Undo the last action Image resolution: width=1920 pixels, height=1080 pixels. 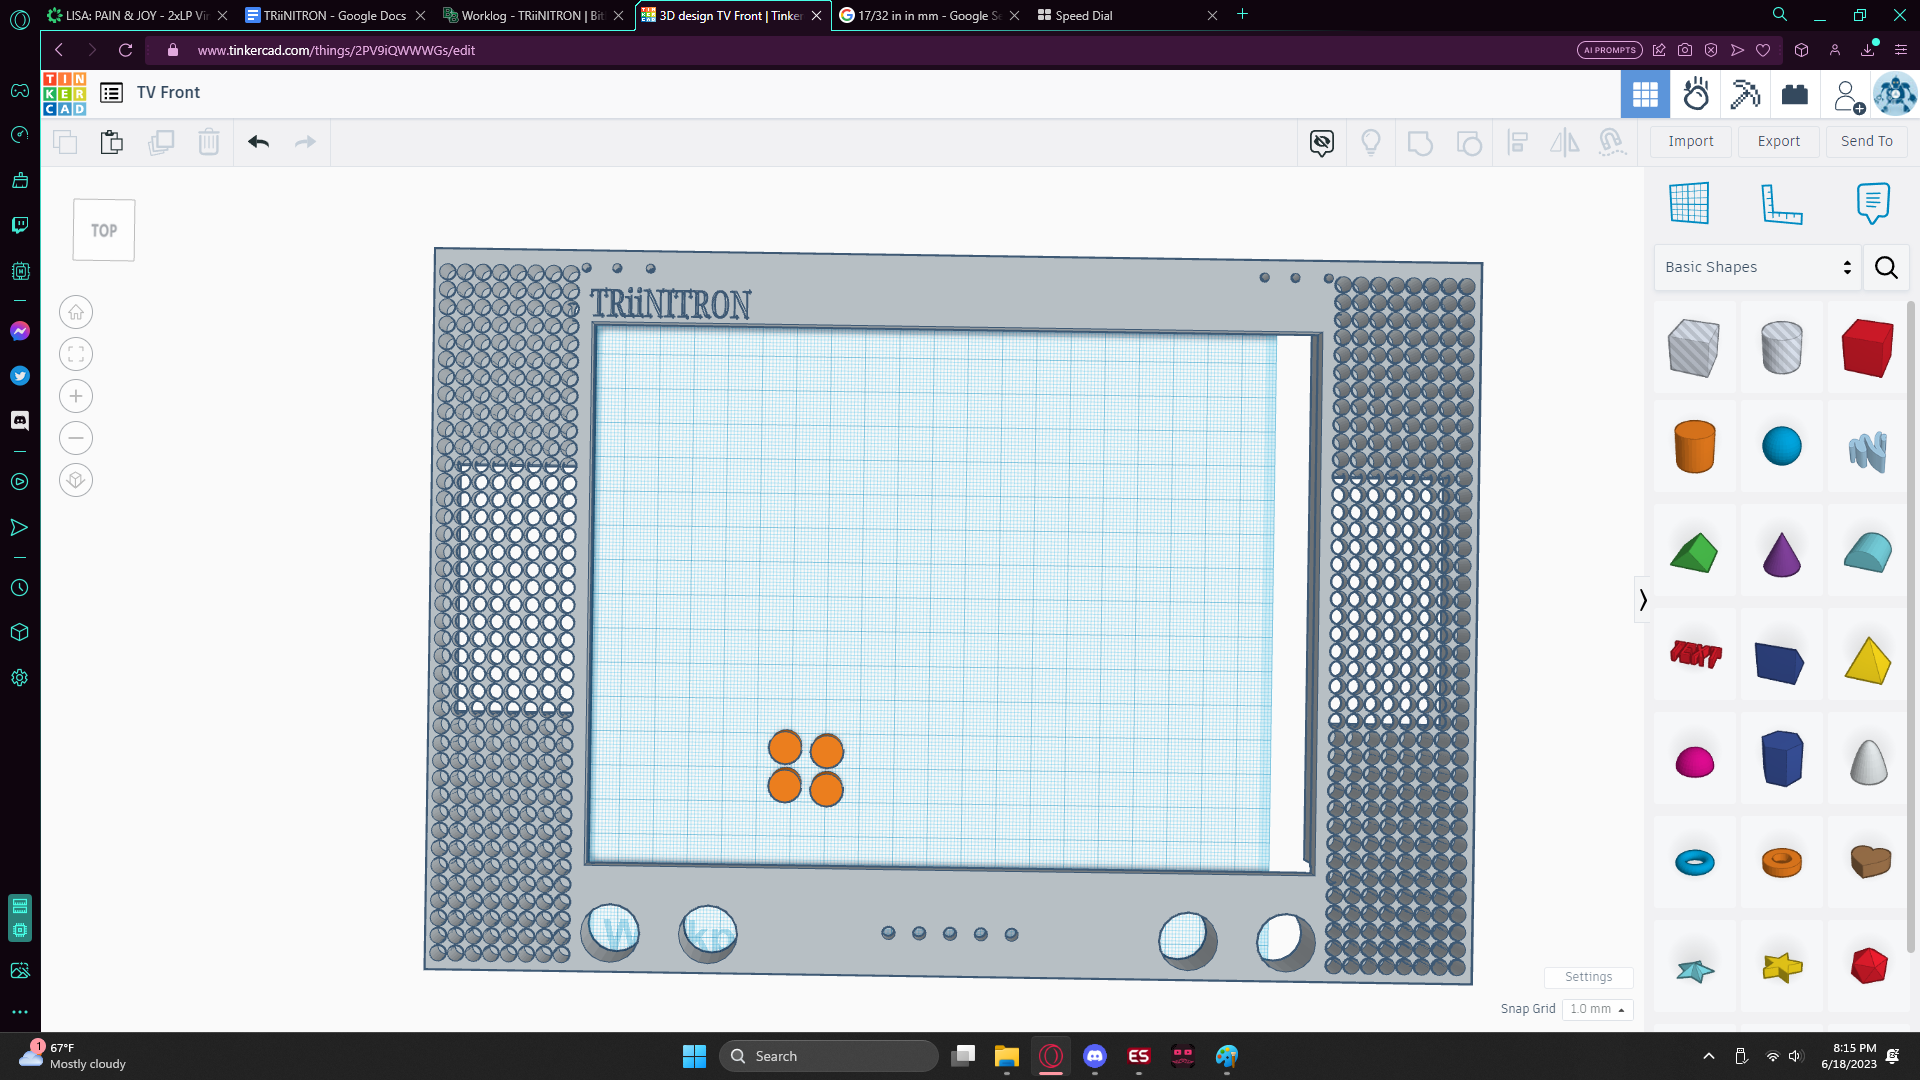coord(258,142)
